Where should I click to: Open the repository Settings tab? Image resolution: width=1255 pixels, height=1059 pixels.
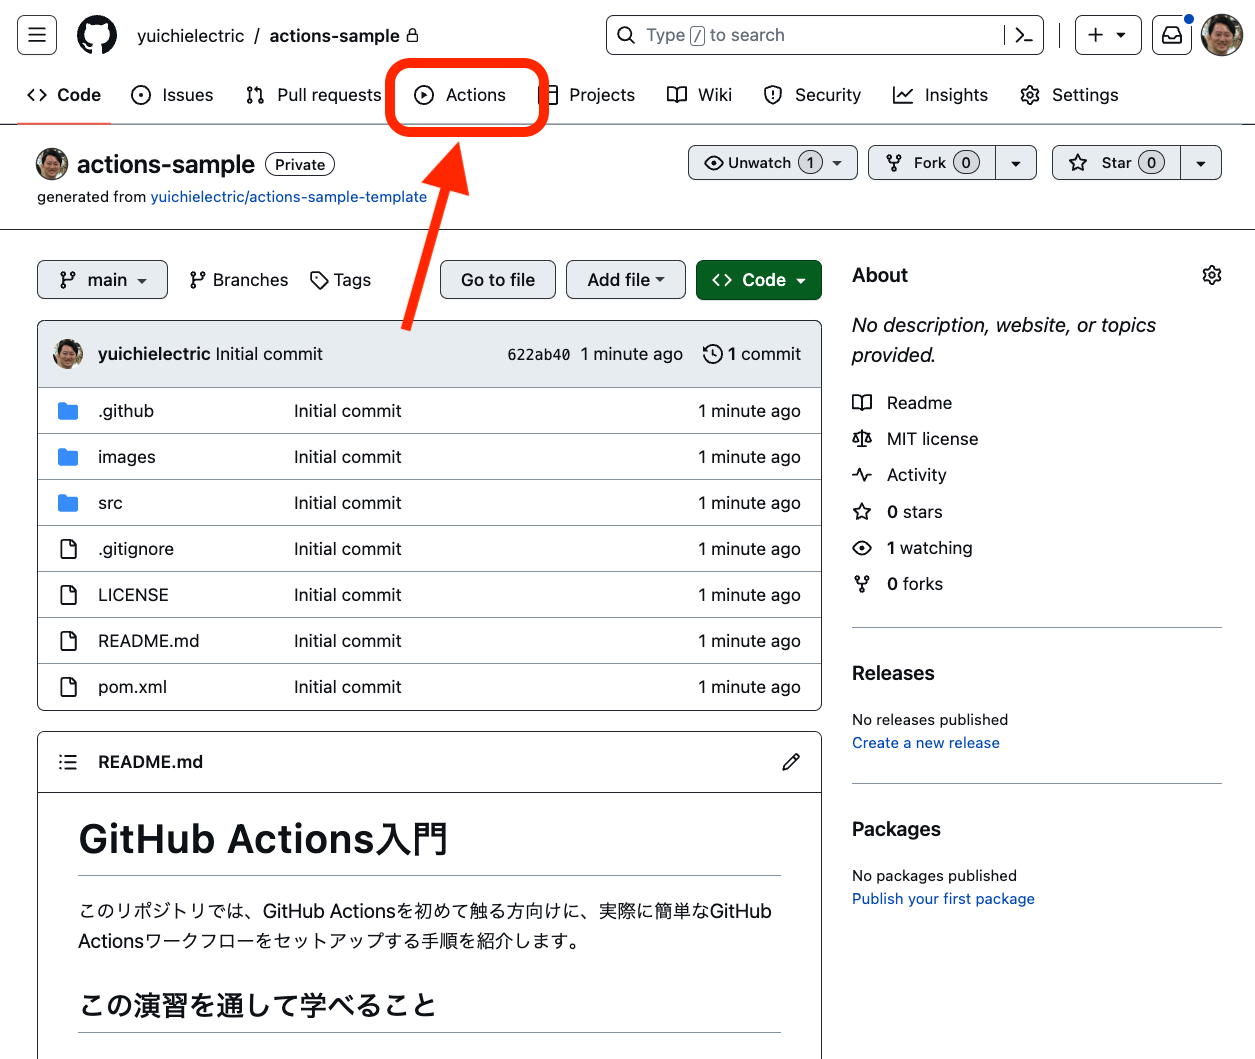pyautogui.click(x=1069, y=95)
